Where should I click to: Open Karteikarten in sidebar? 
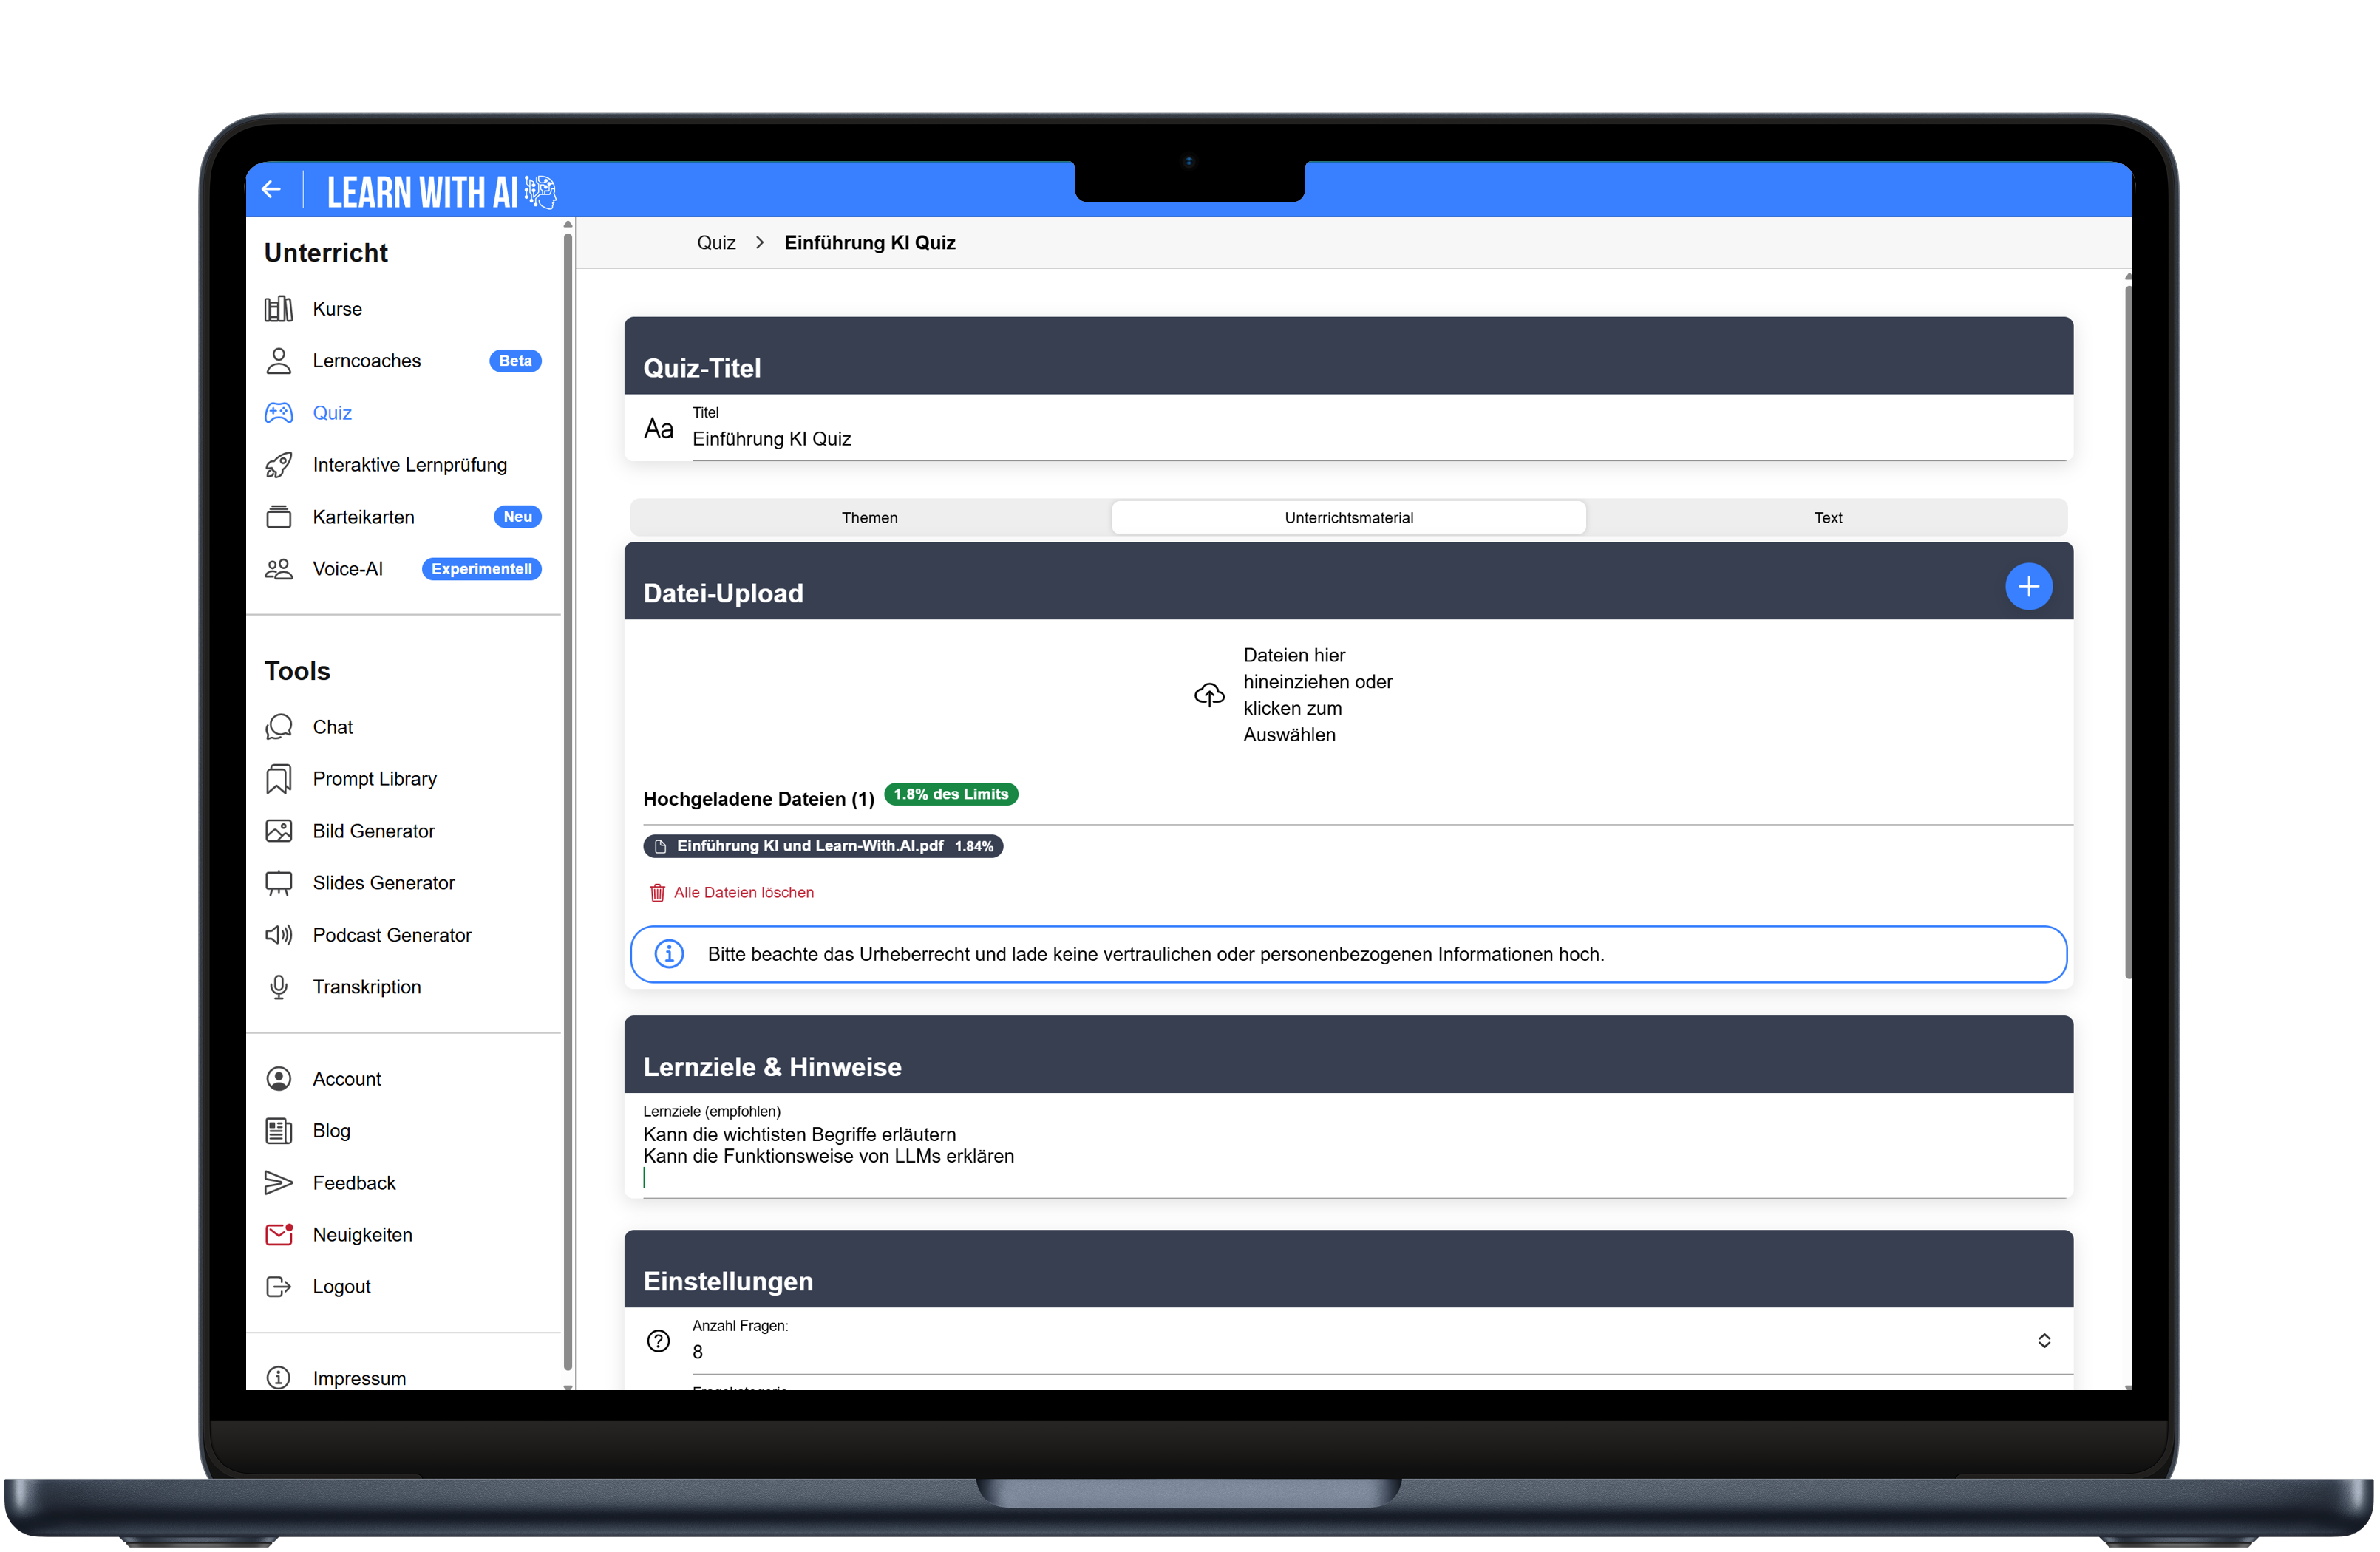(363, 517)
